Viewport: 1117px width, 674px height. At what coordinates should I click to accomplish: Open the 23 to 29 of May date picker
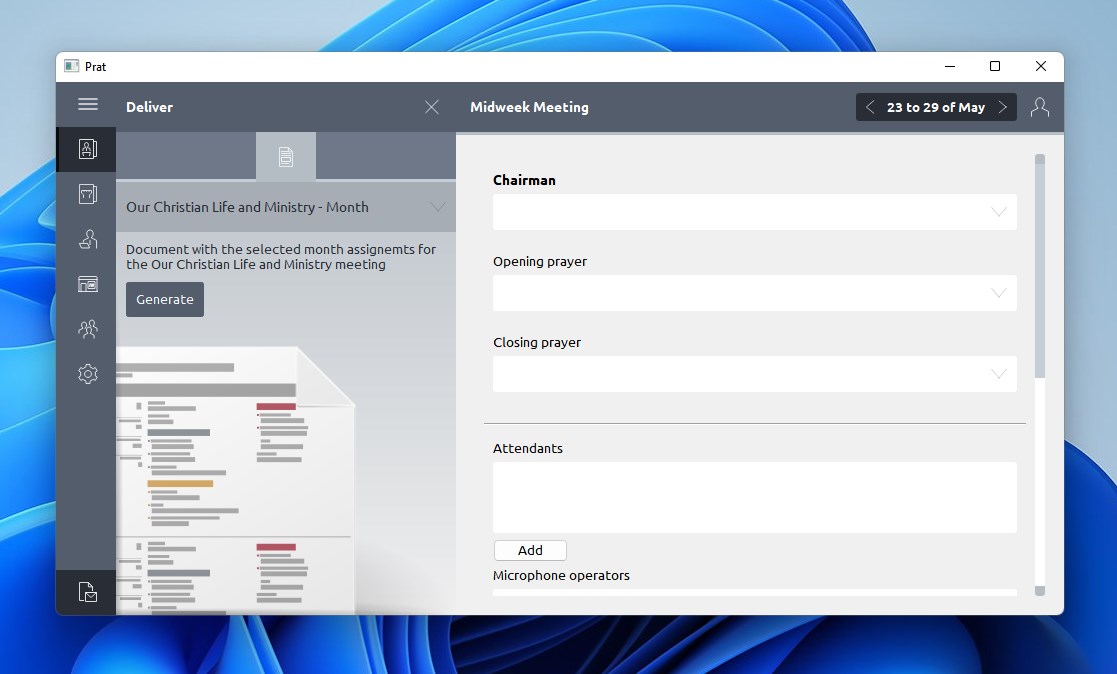click(x=935, y=107)
